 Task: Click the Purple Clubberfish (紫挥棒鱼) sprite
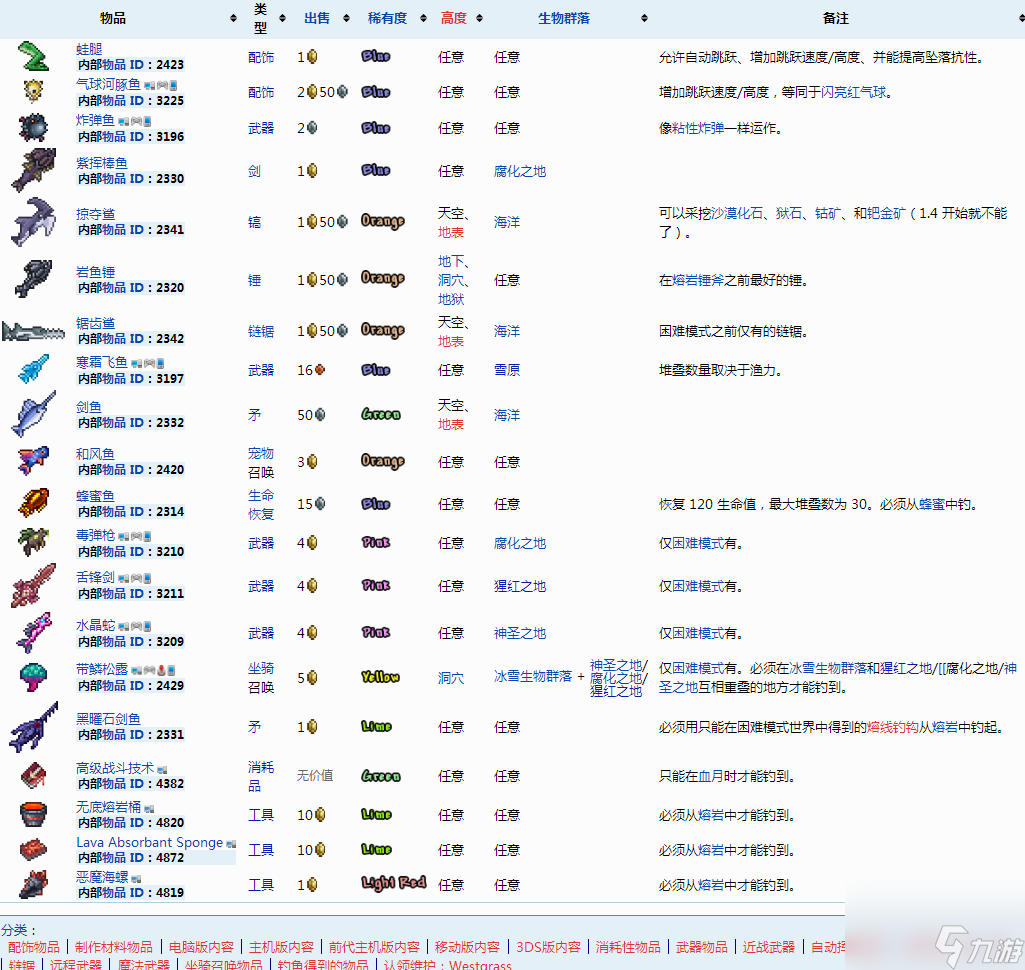tap(33, 170)
